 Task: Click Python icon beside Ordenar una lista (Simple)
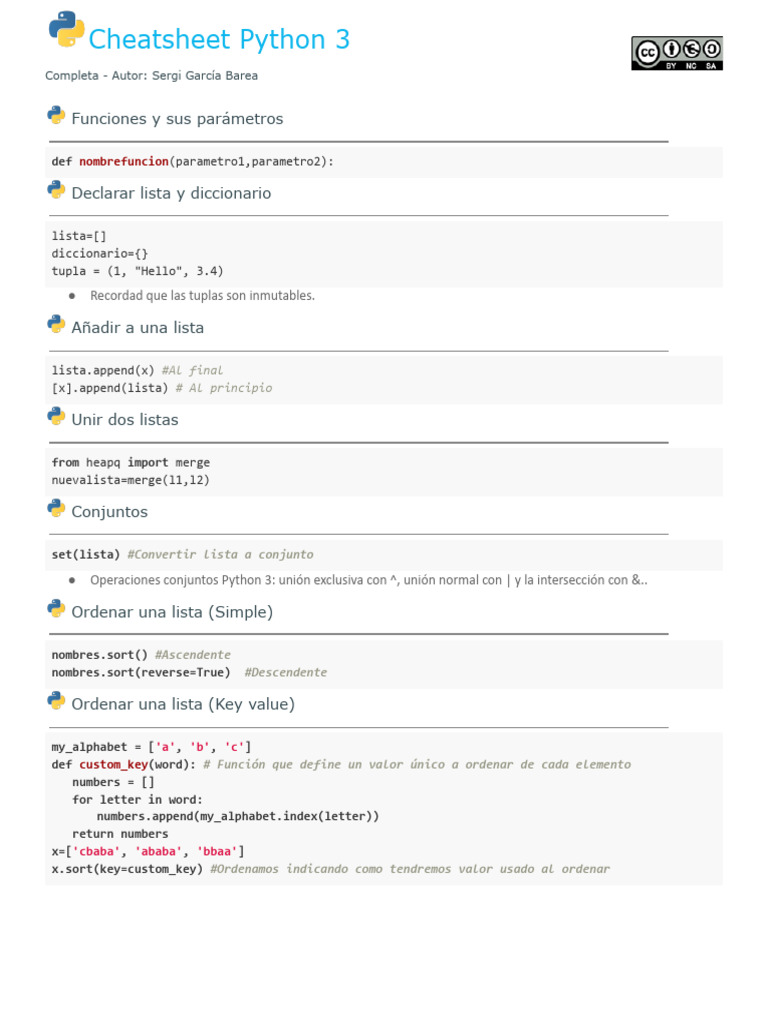tap(56, 609)
